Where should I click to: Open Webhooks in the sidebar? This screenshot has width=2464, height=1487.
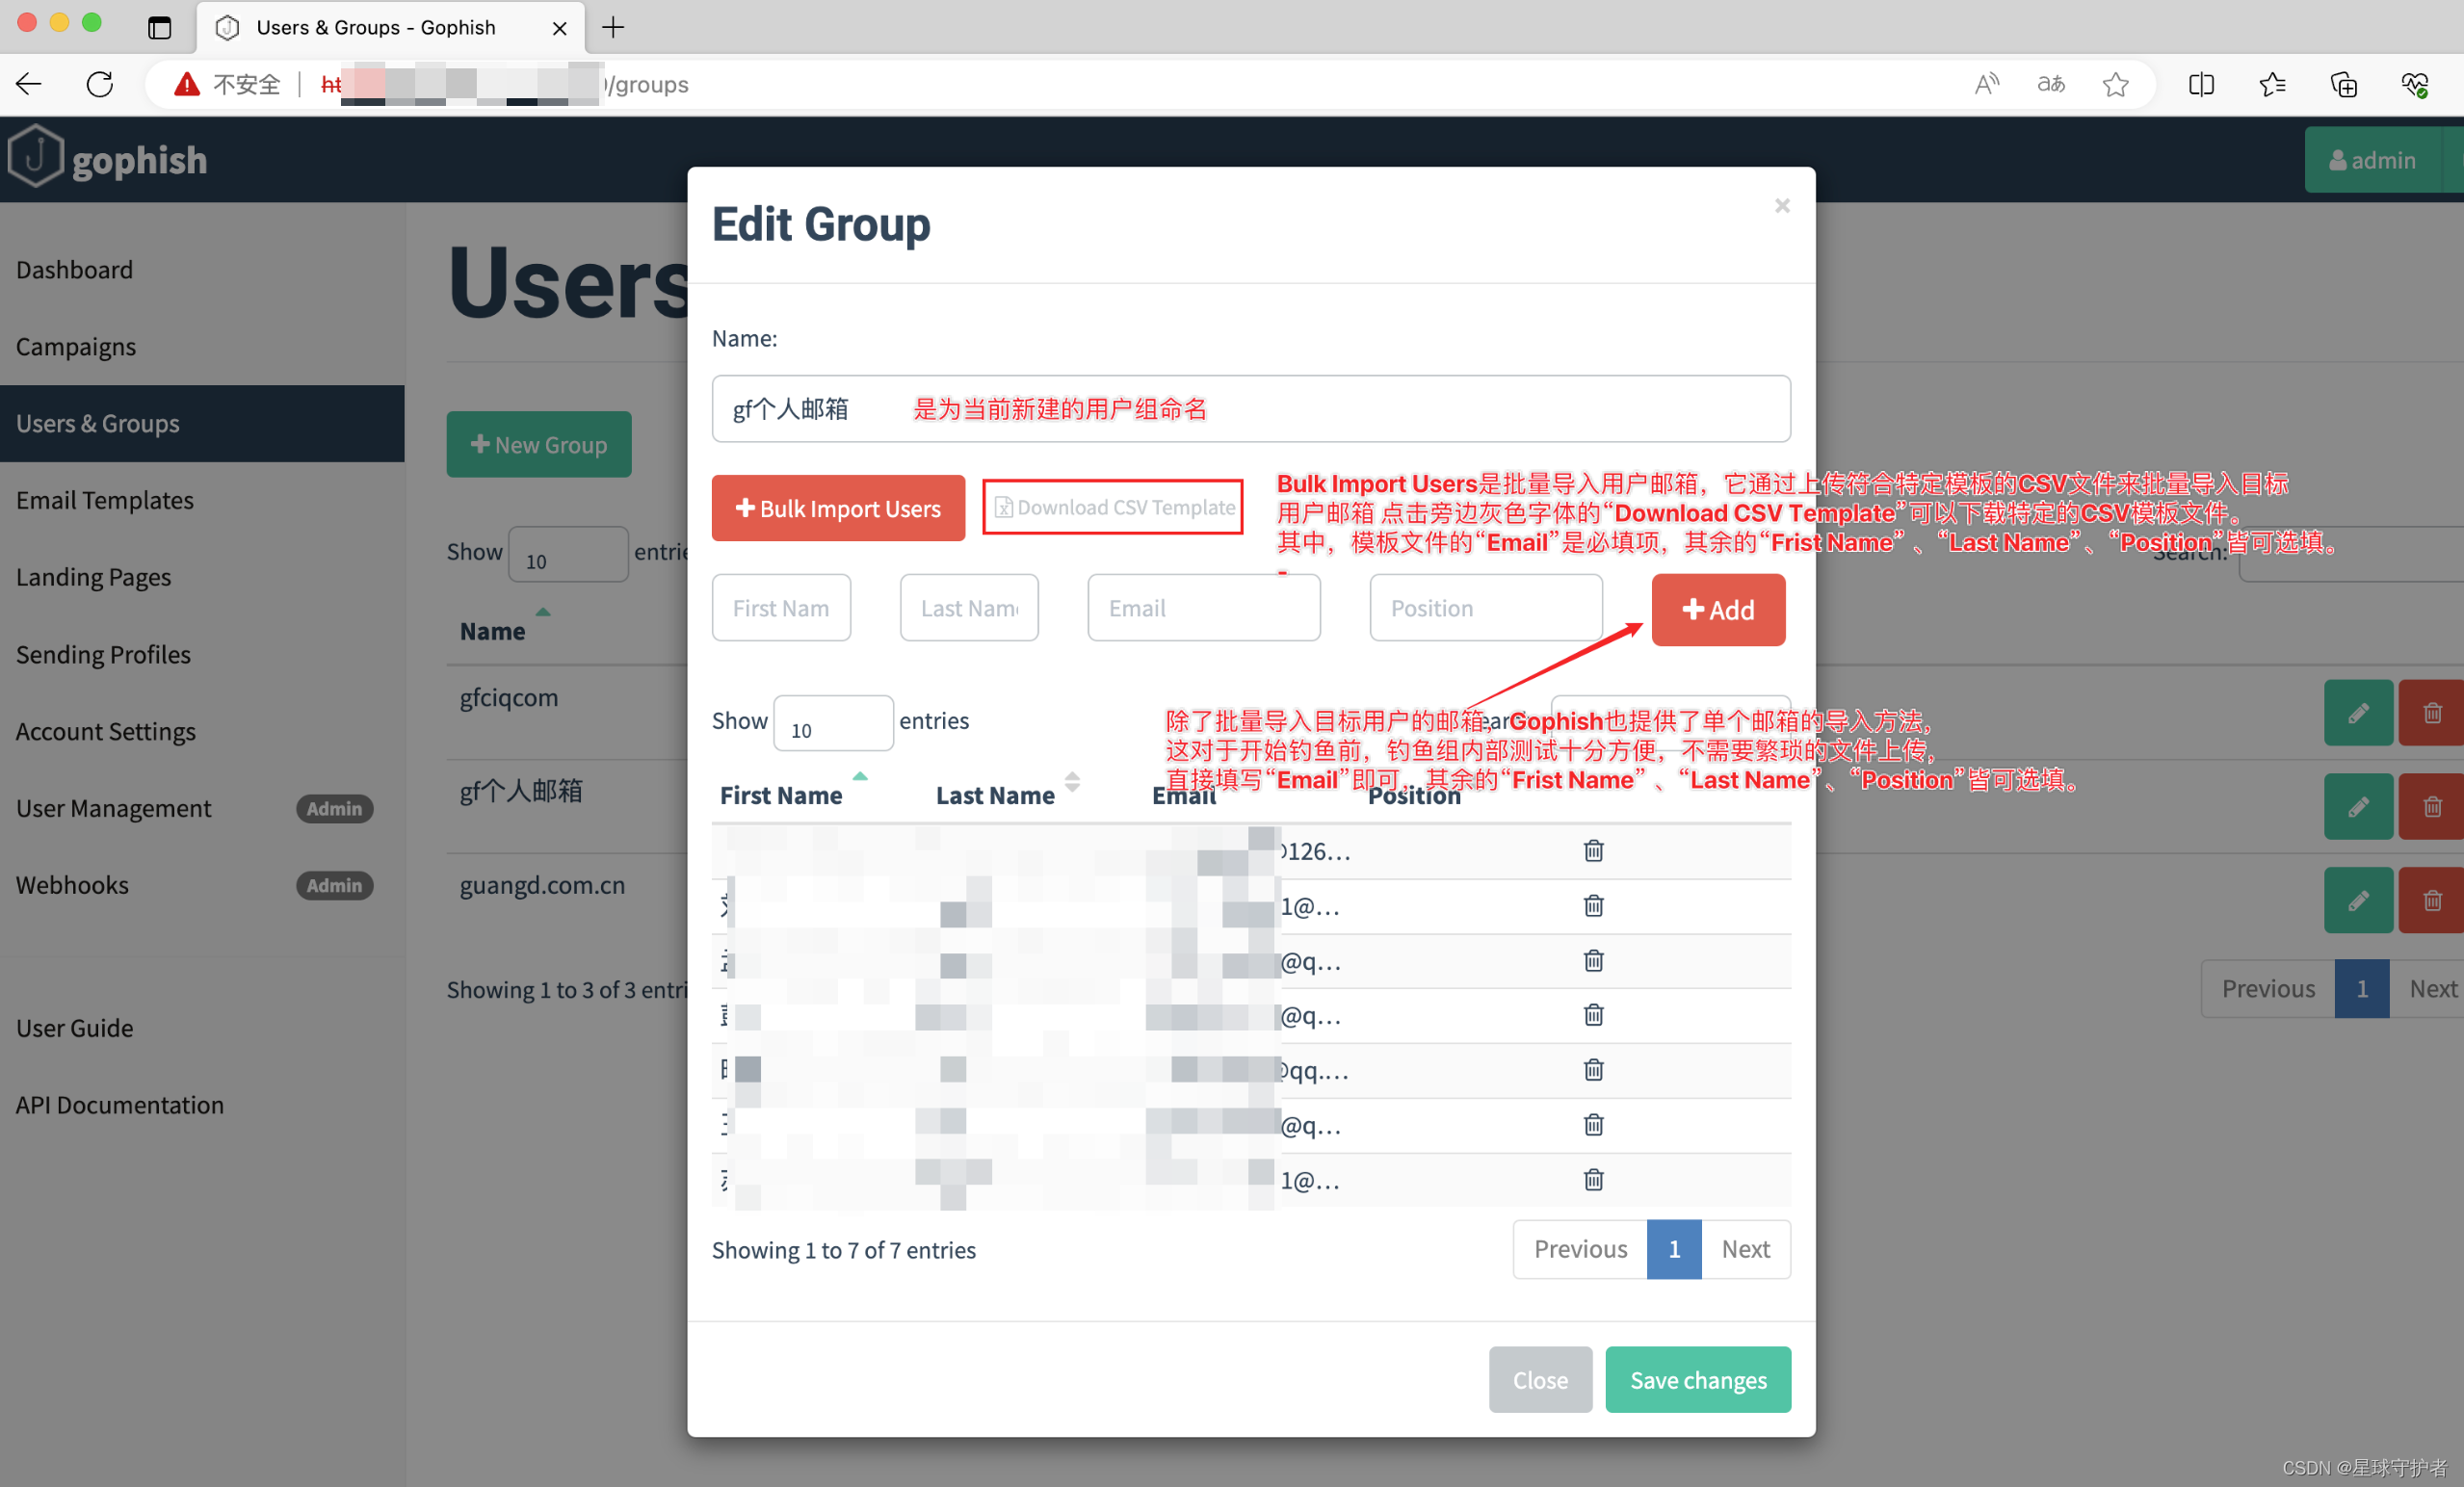coord(72,885)
